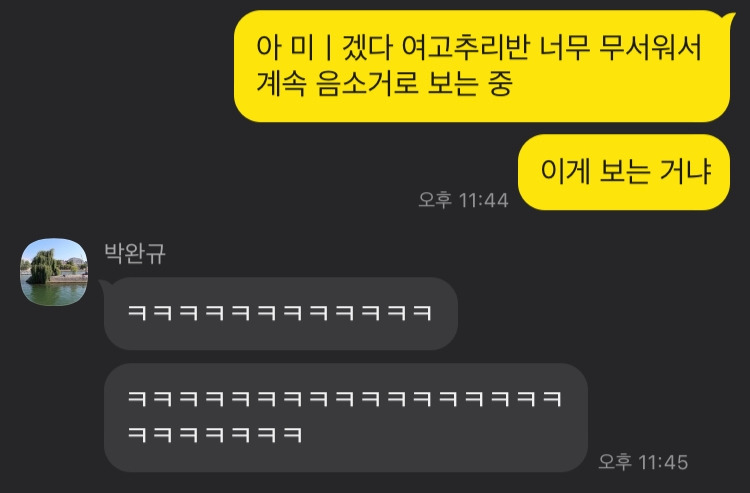Image resolution: width=750 pixels, height=493 pixels.
Task: Click the word 음소거로 in the first message
Action: (367, 83)
